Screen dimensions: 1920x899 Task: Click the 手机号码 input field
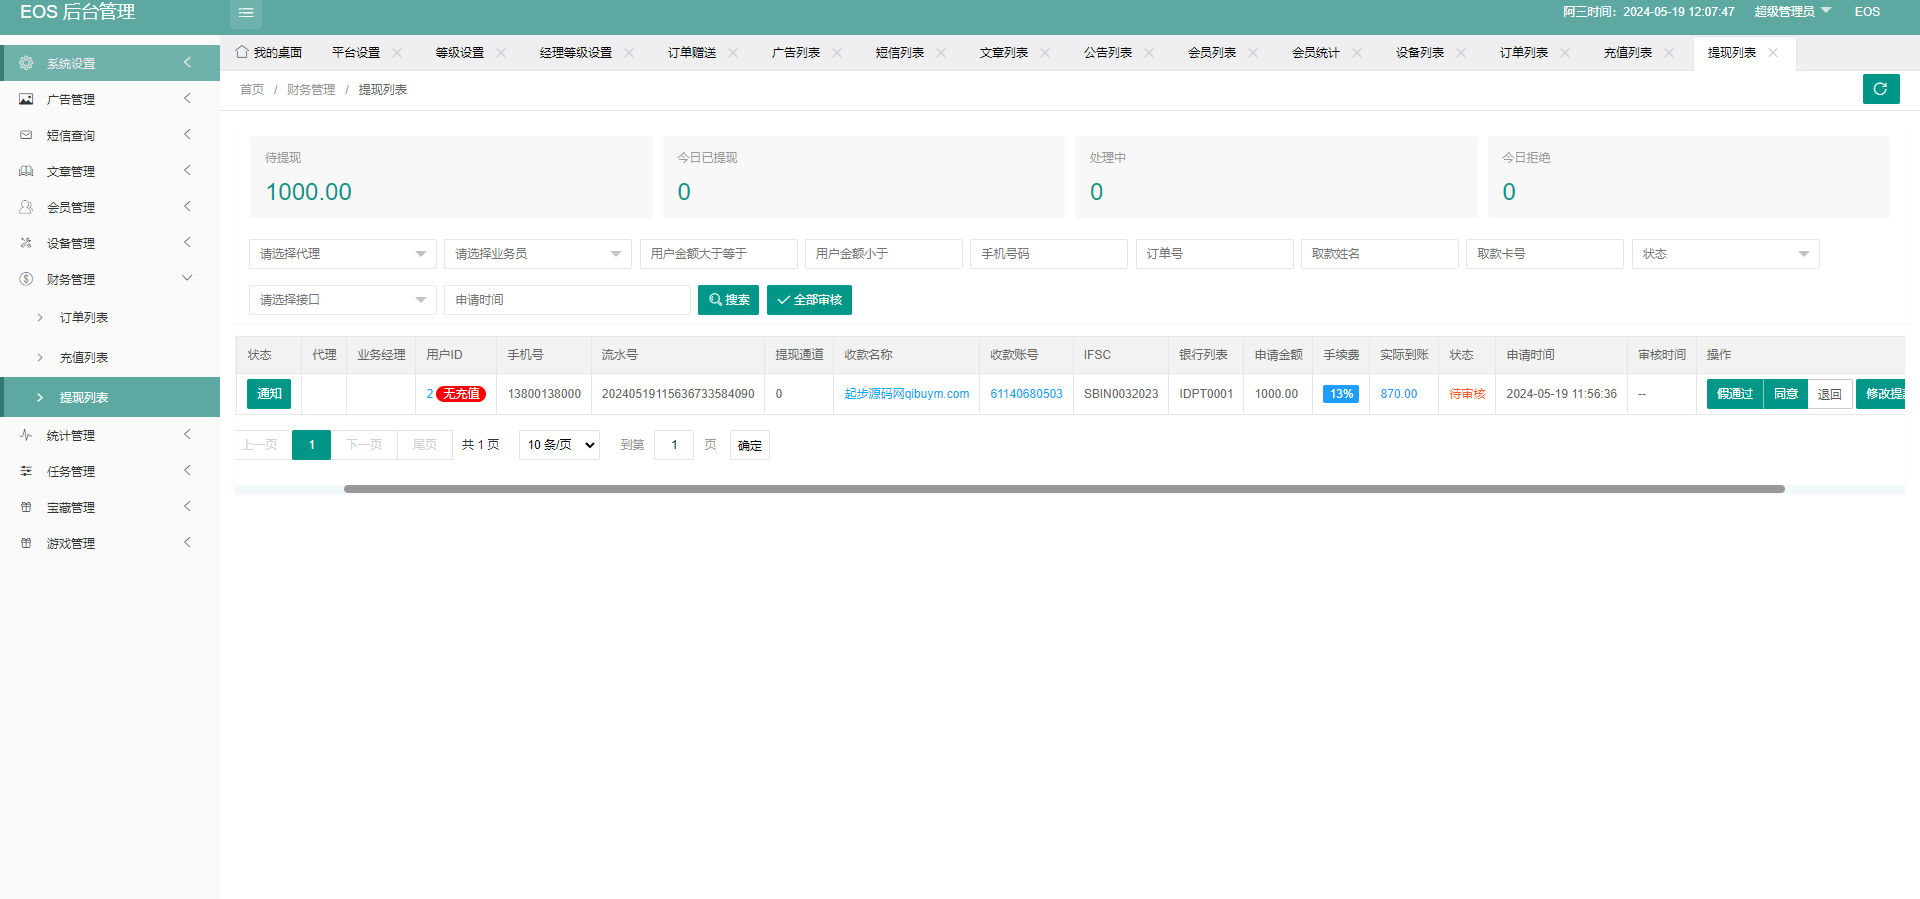(1048, 254)
